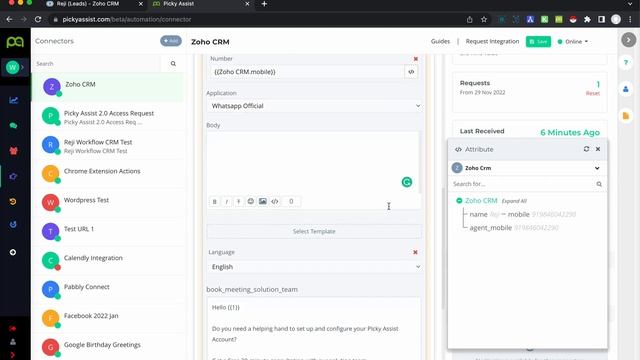Insert image via Body toolbar icon
This screenshot has height=360, width=640.
(x=263, y=201)
